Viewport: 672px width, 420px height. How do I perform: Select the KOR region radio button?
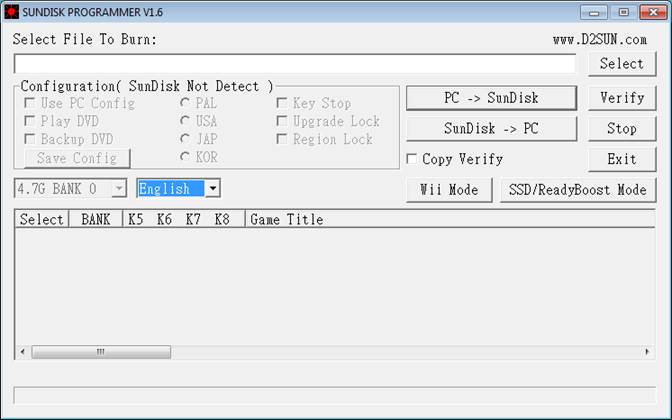point(185,157)
